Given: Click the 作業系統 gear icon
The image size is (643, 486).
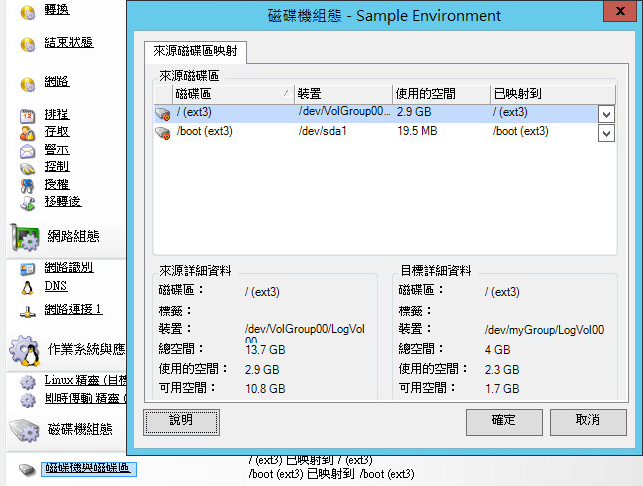Looking at the screenshot, I should click(24, 350).
